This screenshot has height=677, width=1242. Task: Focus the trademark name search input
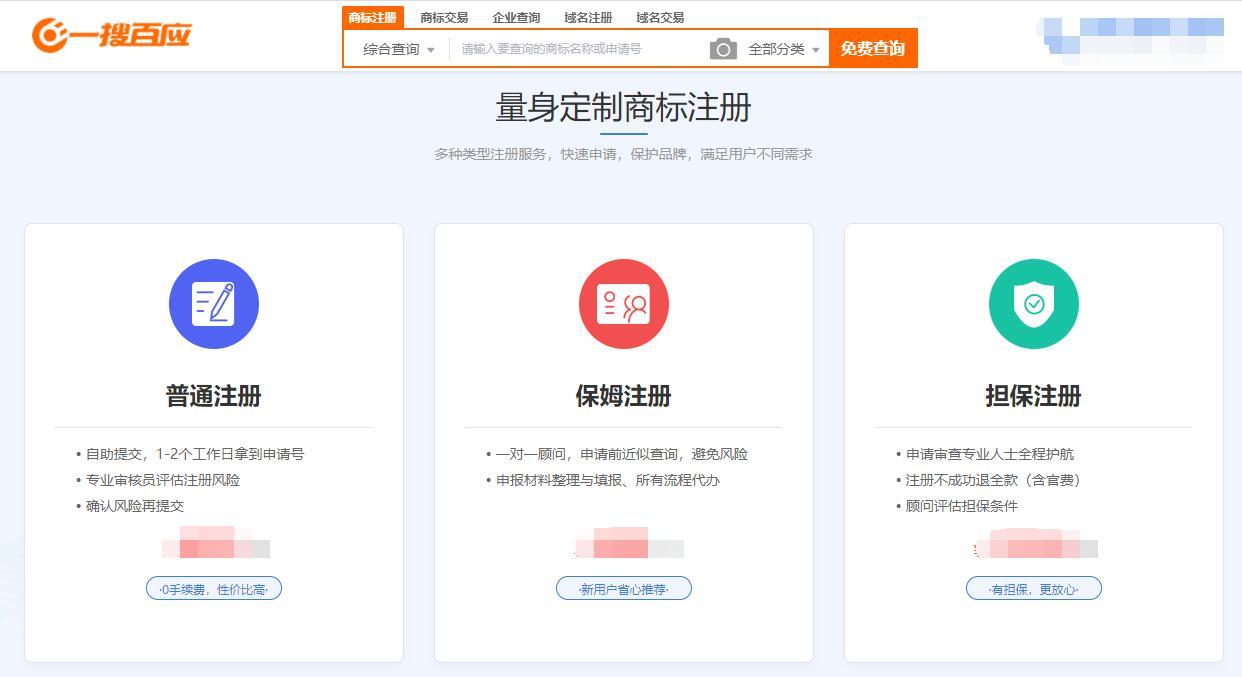click(578, 49)
